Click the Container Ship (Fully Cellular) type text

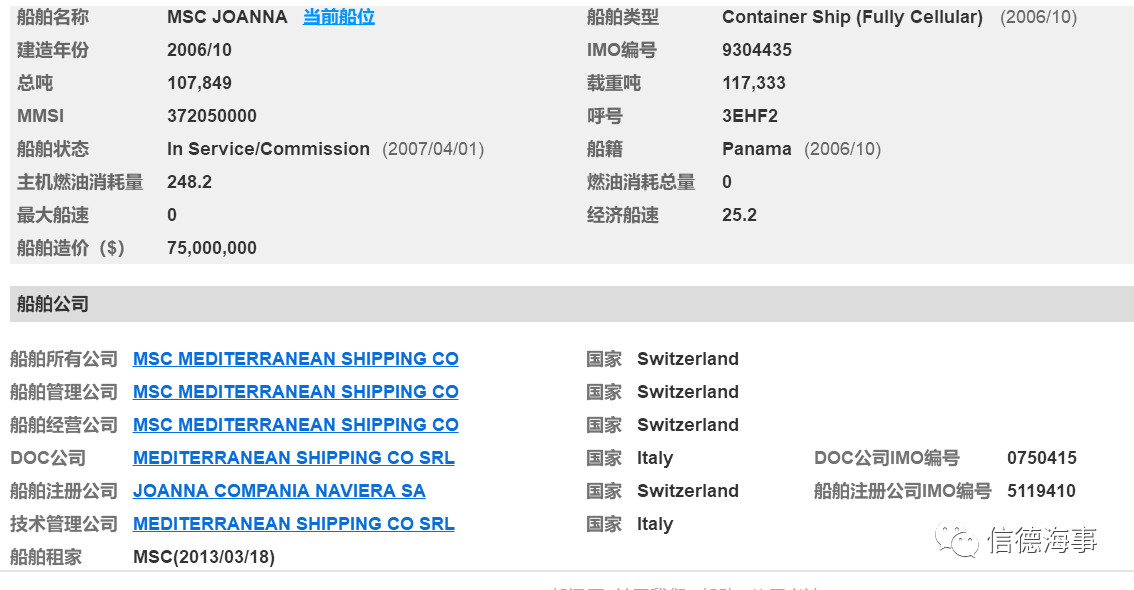click(x=852, y=17)
